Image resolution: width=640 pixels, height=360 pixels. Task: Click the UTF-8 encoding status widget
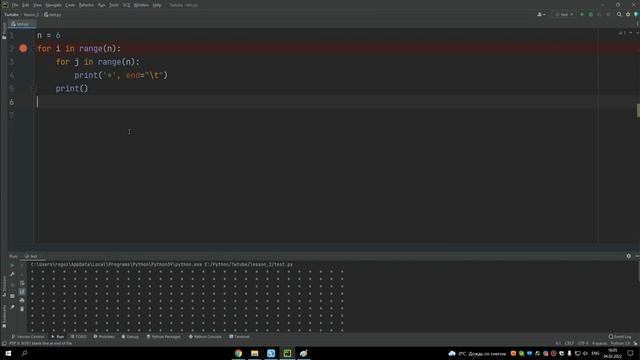(x=583, y=344)
